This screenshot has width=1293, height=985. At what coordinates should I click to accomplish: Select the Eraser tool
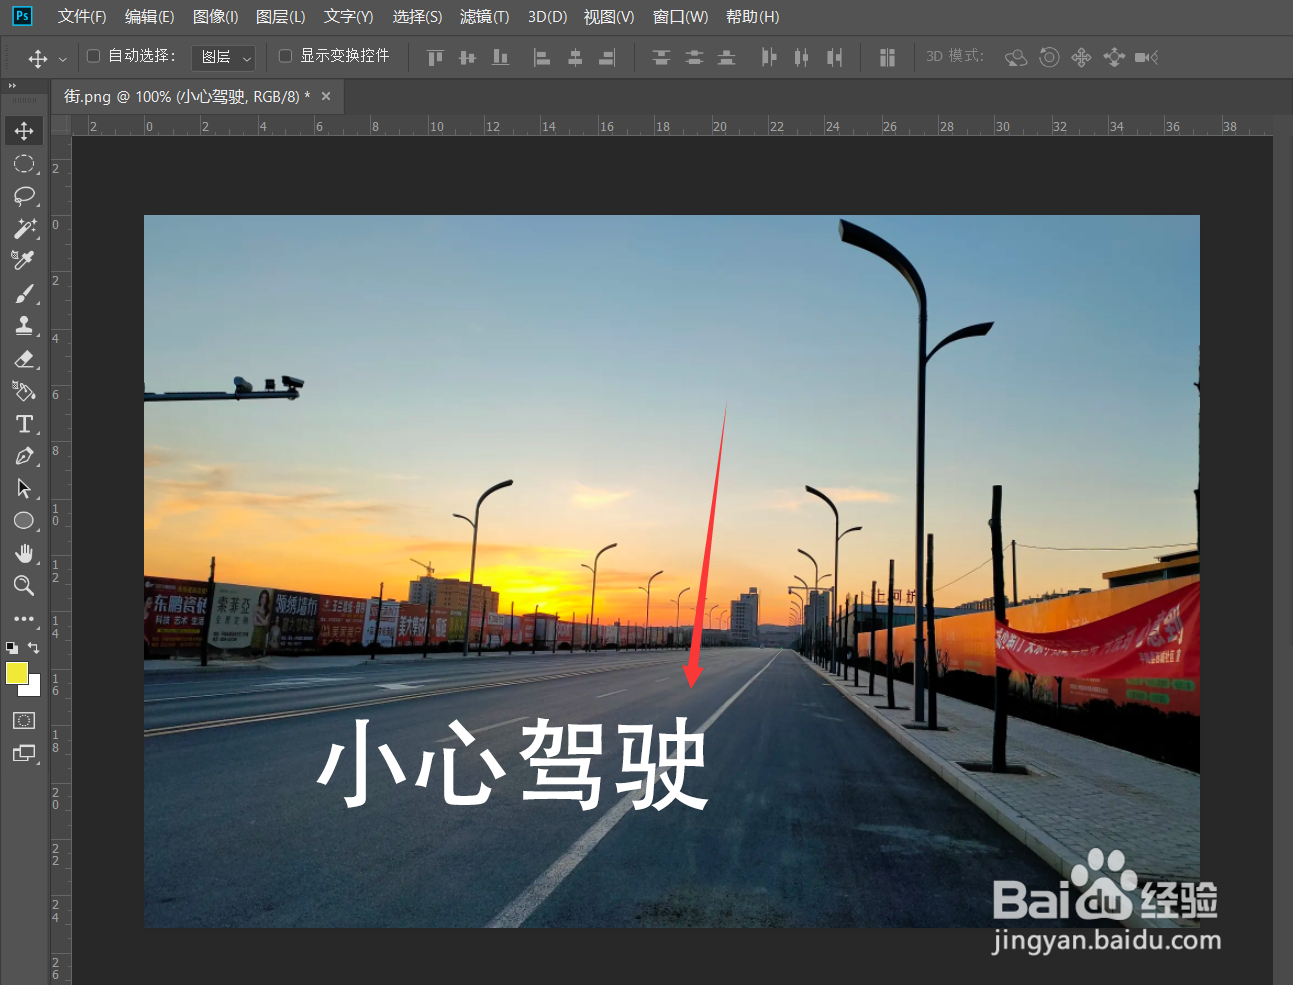point(24,358)
